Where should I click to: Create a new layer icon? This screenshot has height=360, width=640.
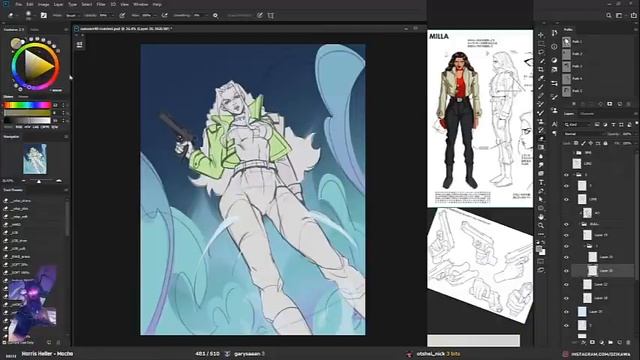point(619,342)
